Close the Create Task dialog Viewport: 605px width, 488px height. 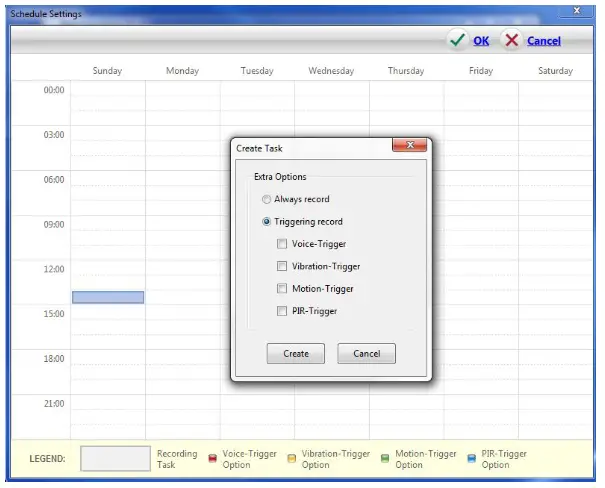tap(410, 145)
